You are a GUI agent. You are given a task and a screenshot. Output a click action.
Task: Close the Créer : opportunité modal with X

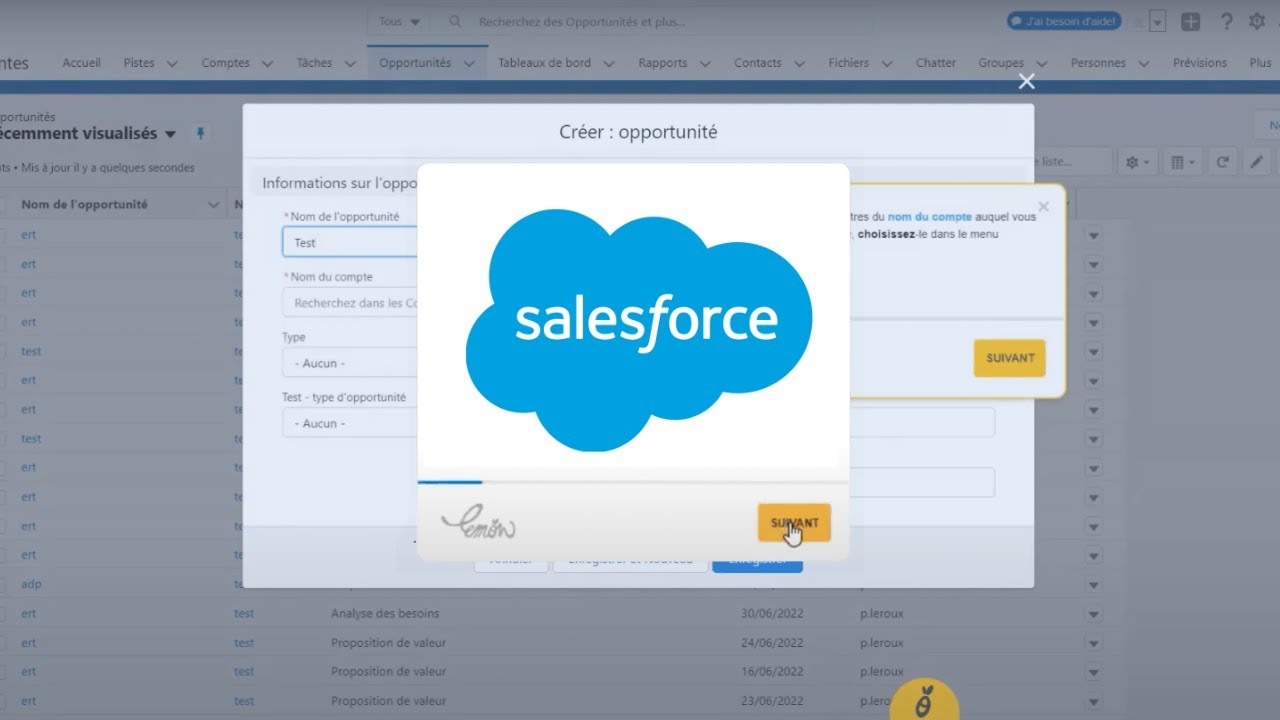point(1026,82)
